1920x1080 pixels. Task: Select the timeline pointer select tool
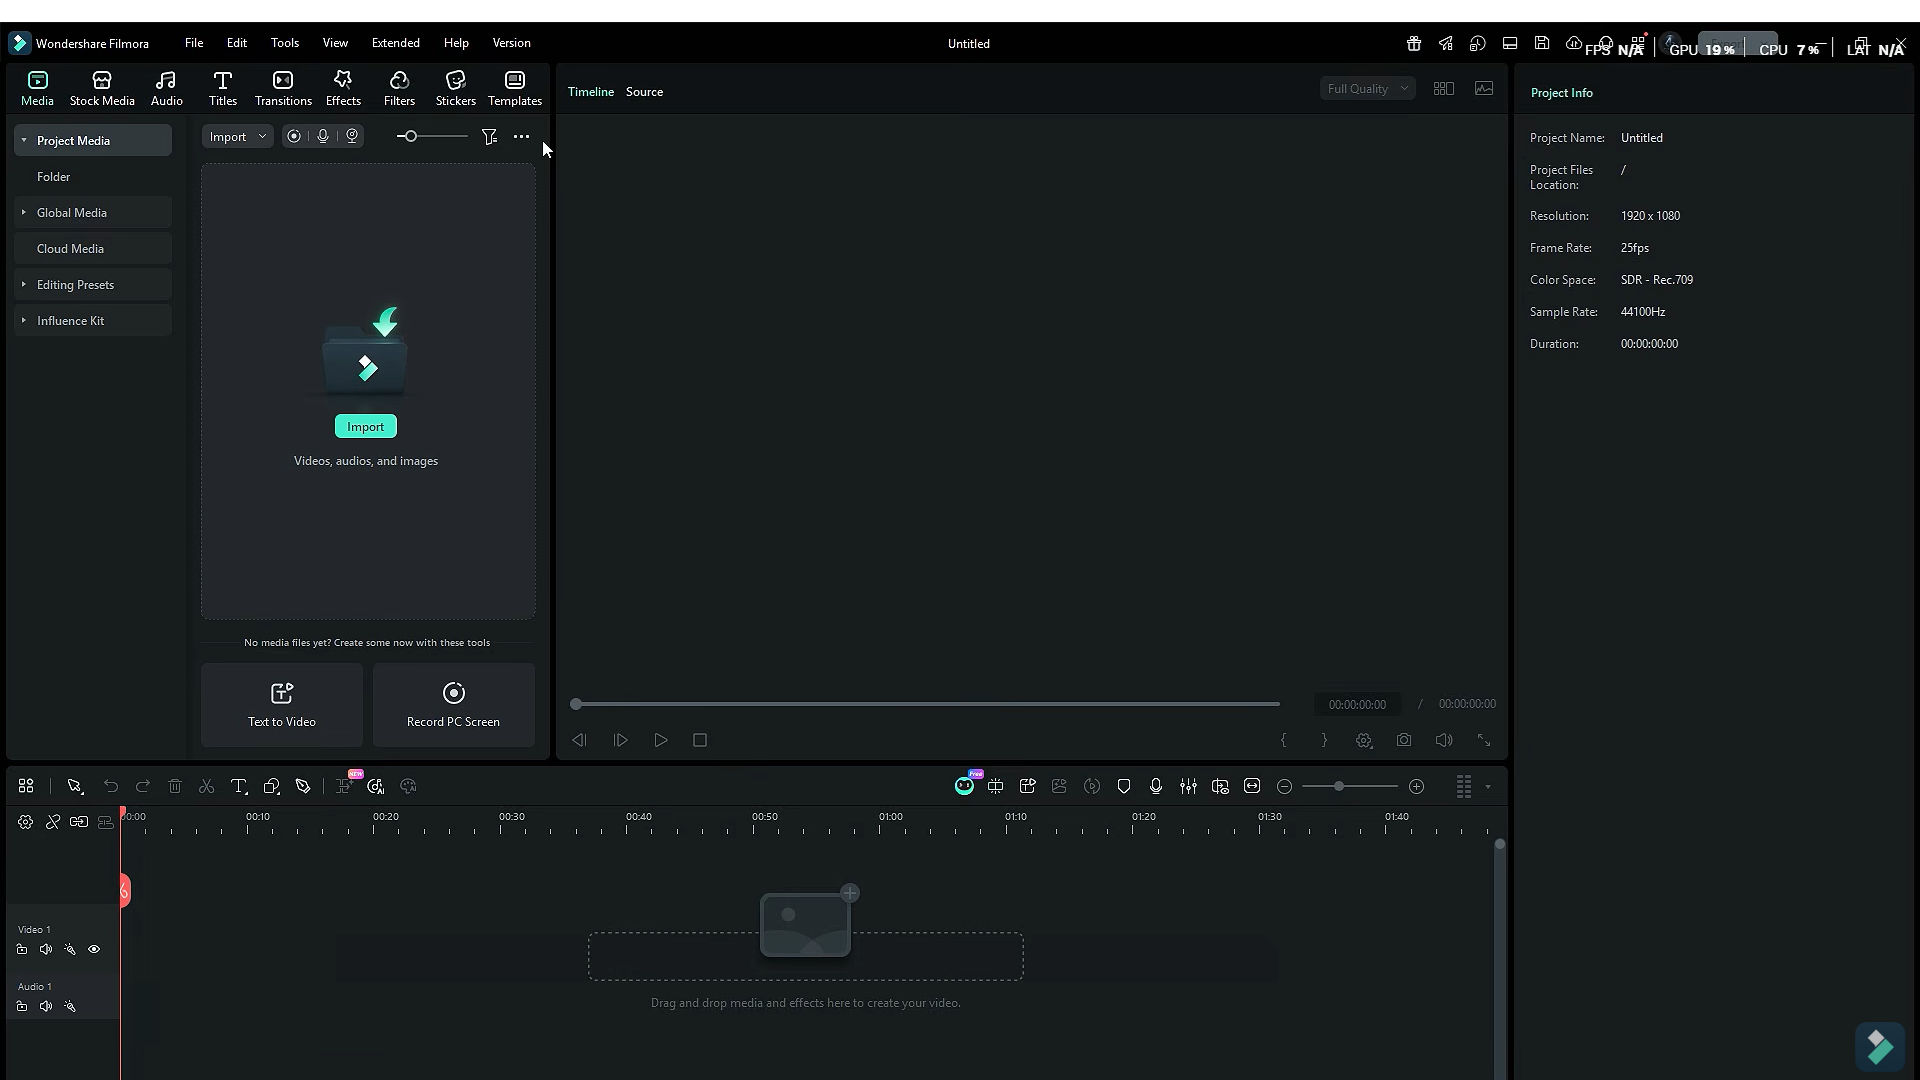click(x=74, y=787)
